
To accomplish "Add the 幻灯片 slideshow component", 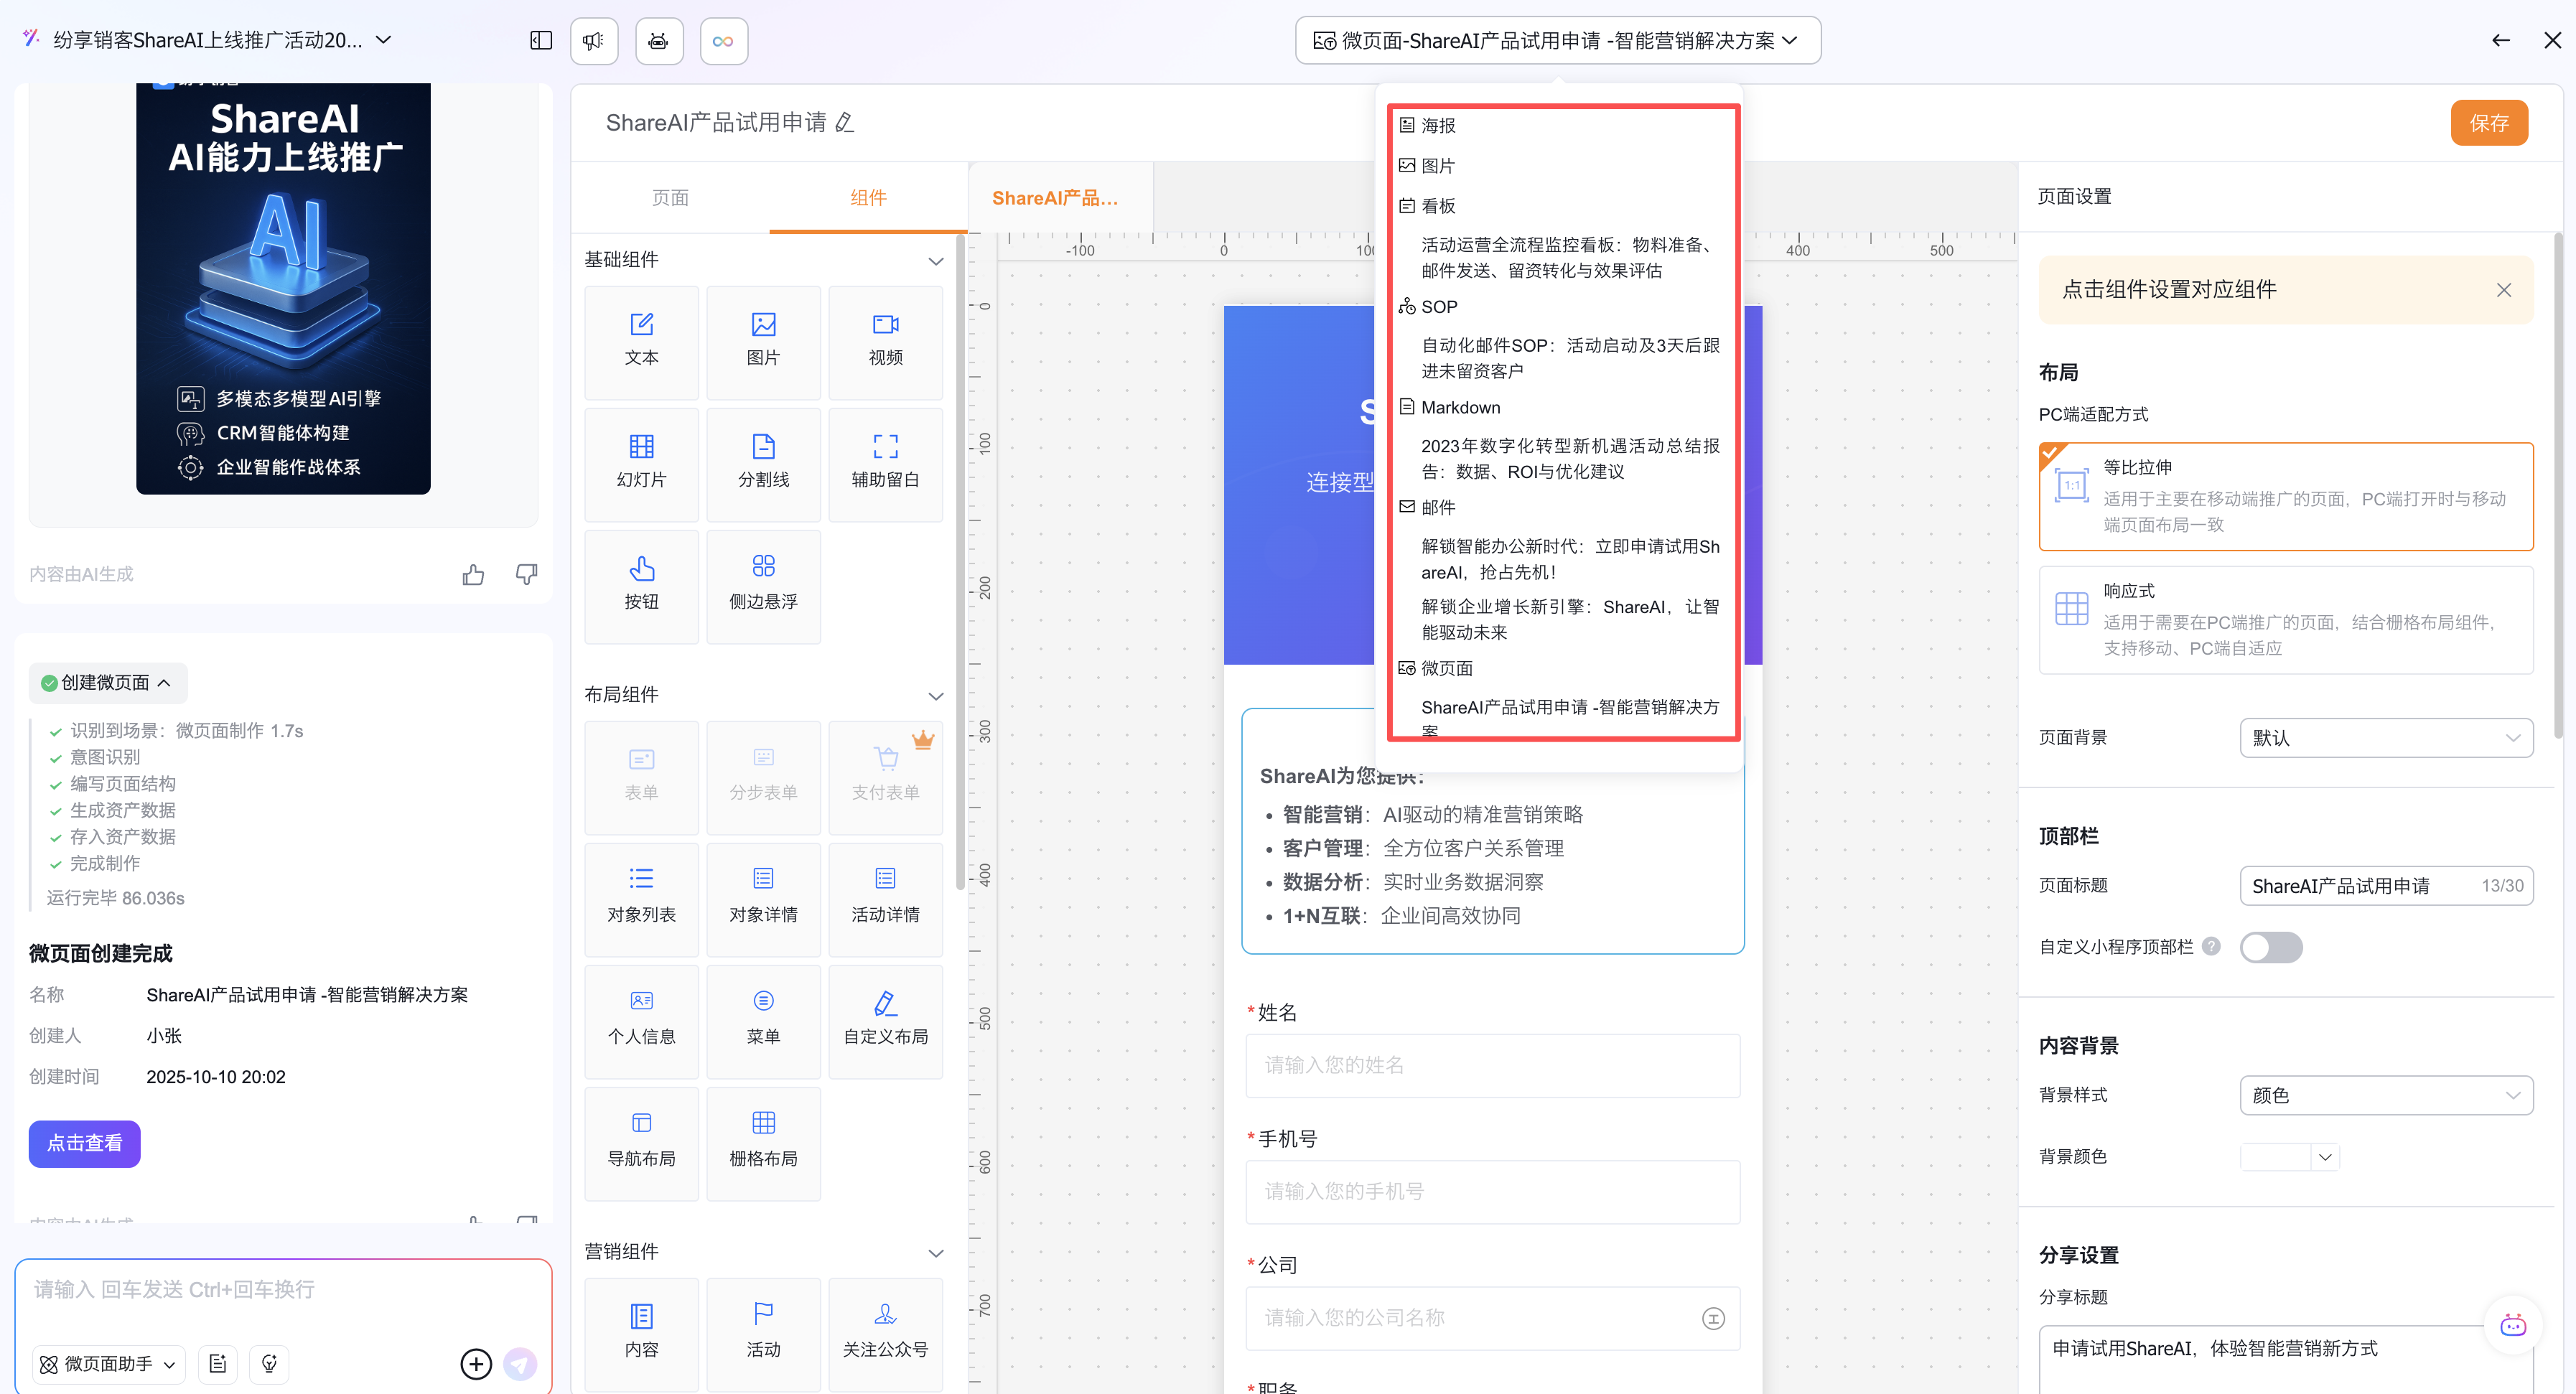I will [x=641, y=462].
